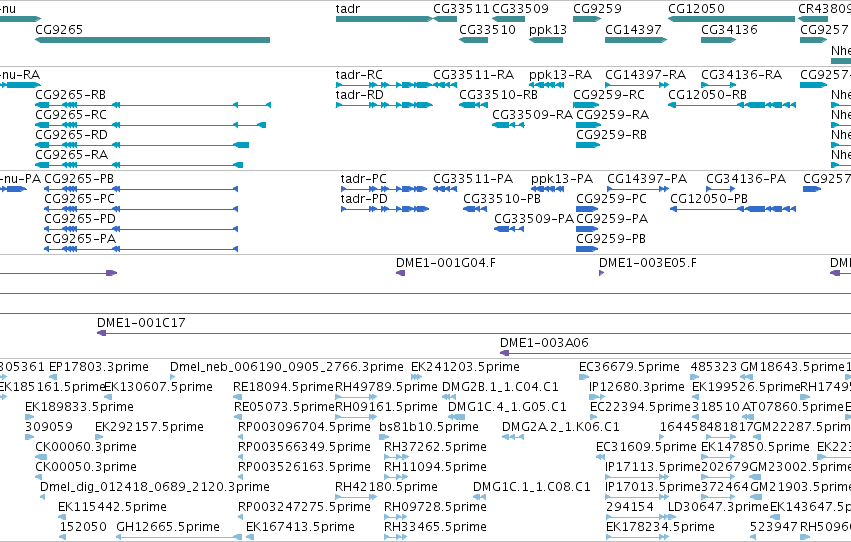
Task: Select the CG33509 gene label
Action: coord(520,9)
